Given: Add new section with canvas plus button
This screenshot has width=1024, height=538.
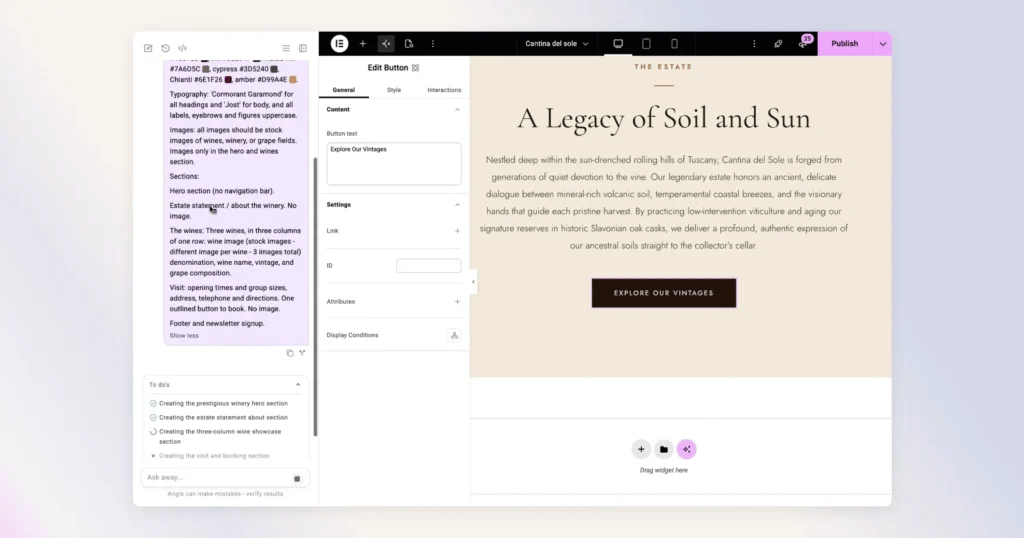Looking at the screenshot, I should [641, 449].
